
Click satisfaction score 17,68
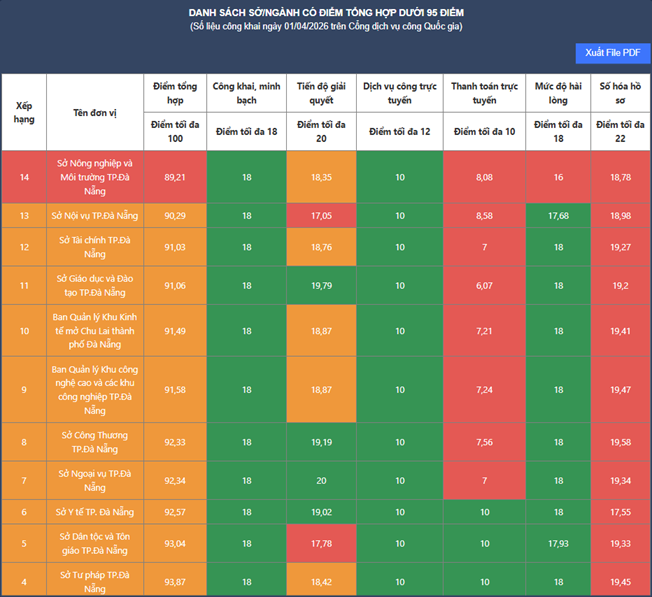click(558, 215)
